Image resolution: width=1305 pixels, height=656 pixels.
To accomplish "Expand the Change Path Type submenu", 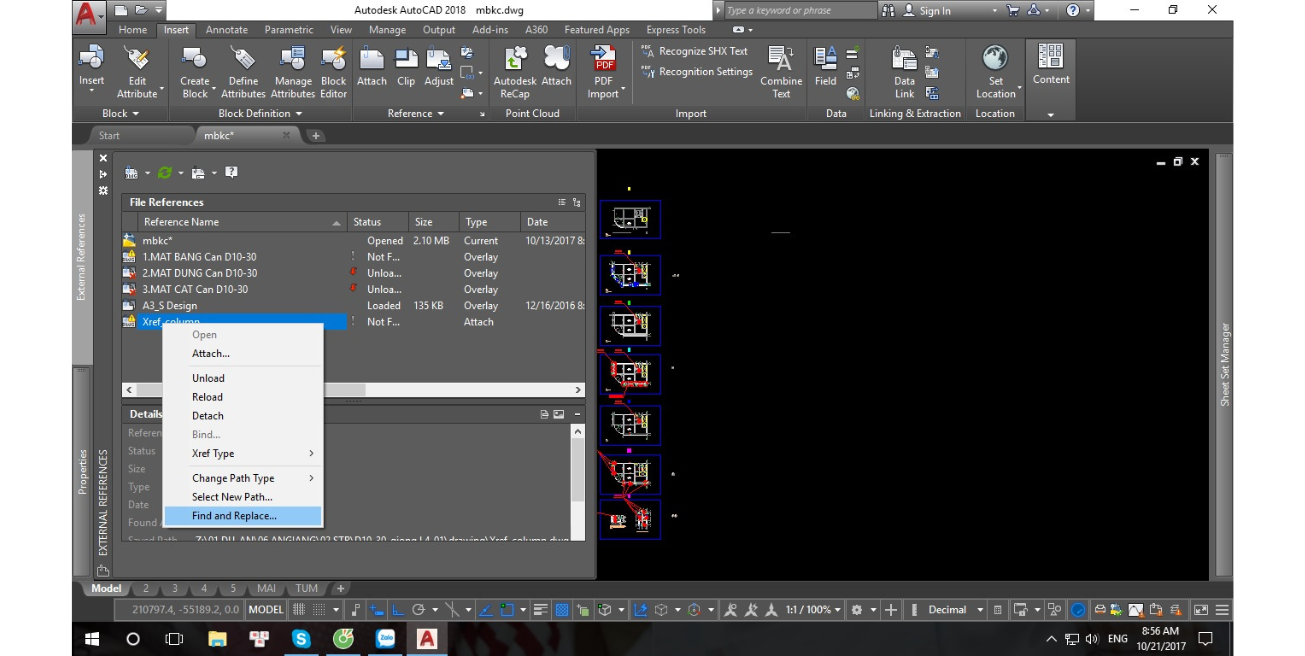I will tap(243, 478).
